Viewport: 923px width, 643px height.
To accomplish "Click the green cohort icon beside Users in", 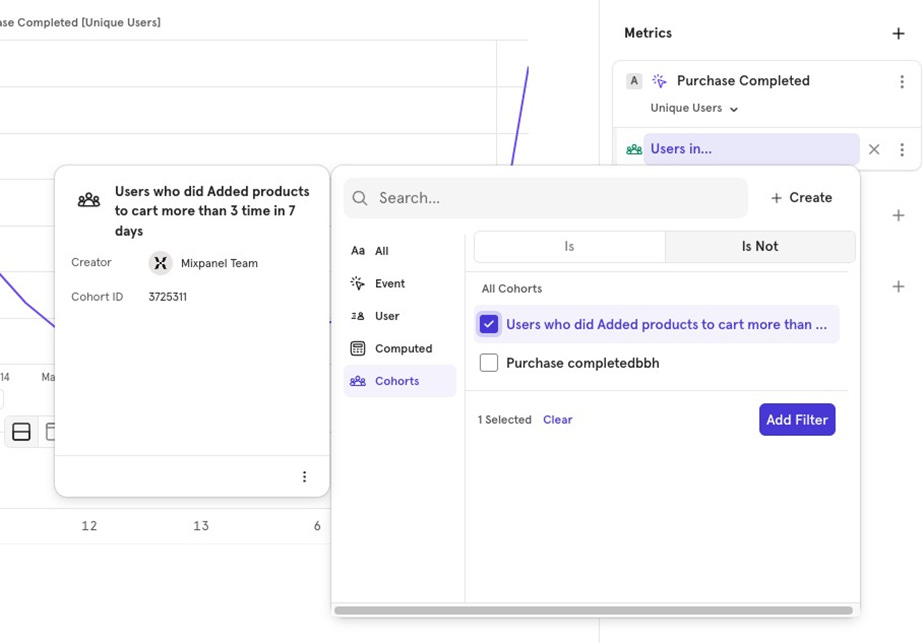I will [634, 150].
